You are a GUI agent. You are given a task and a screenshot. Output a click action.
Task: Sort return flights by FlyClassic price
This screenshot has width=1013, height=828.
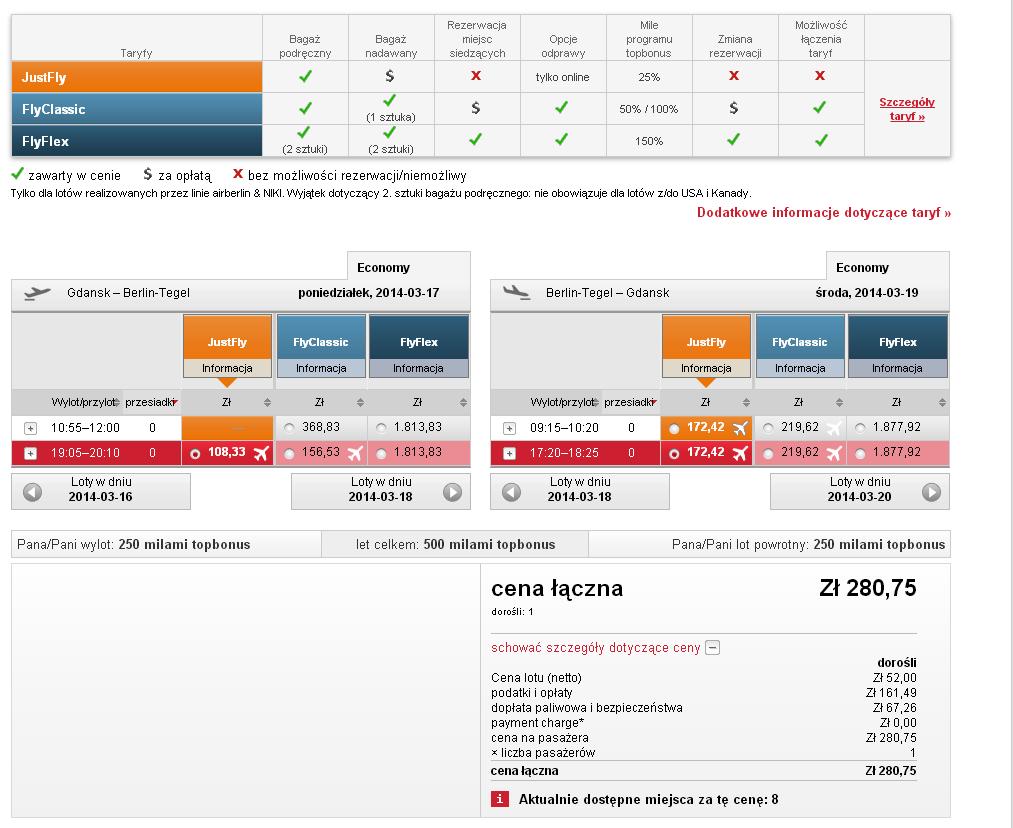coord(839,402)
